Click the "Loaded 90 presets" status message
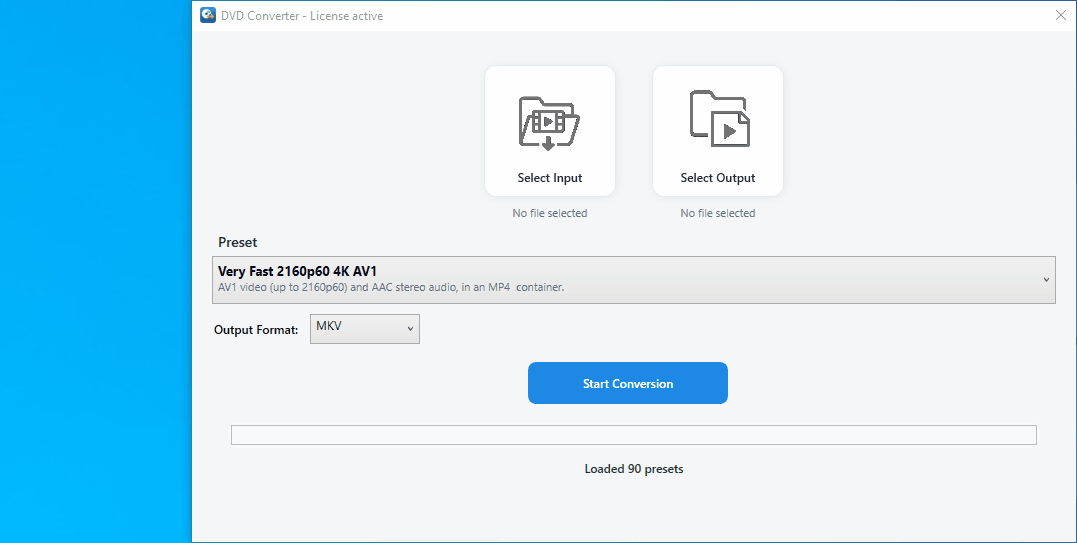Viewport: 1077px width, 543px height. [x=633, y=469]
